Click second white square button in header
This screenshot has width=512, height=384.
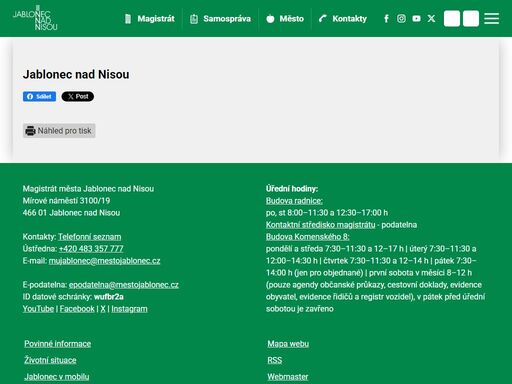pyautogui.click(x=471, y=18)
